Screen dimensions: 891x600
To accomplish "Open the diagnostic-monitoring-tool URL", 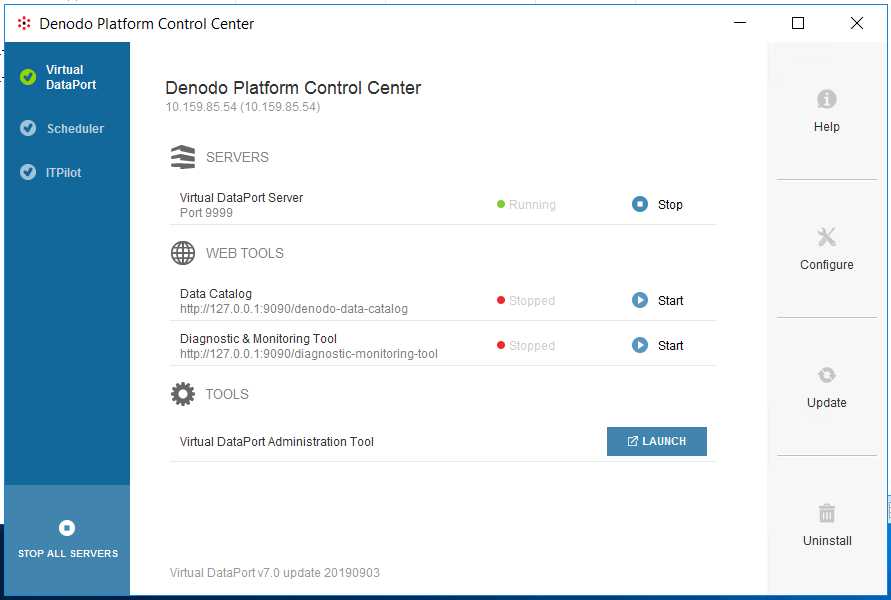I will click(309, 354).
